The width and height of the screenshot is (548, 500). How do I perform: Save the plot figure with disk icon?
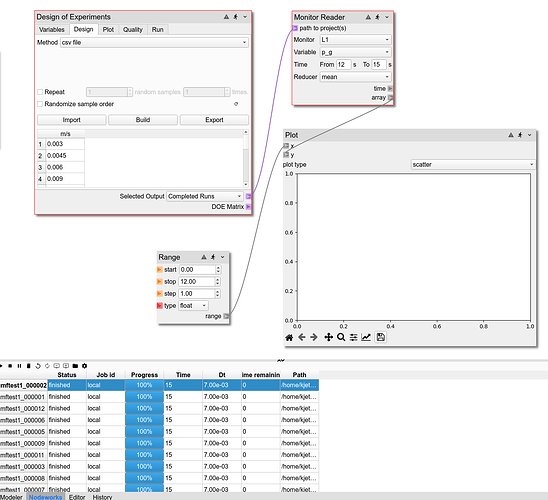click(381, 337)
